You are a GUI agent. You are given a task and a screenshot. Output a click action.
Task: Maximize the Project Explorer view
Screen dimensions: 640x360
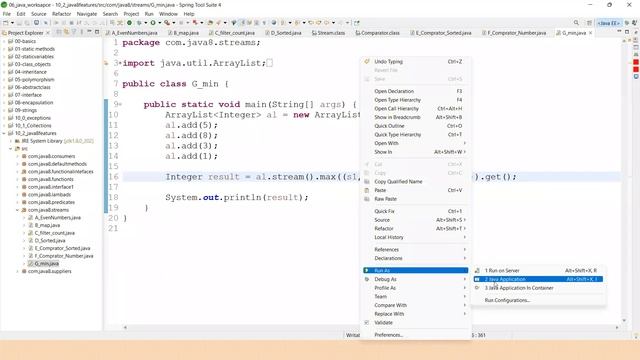tap(97, 32)
